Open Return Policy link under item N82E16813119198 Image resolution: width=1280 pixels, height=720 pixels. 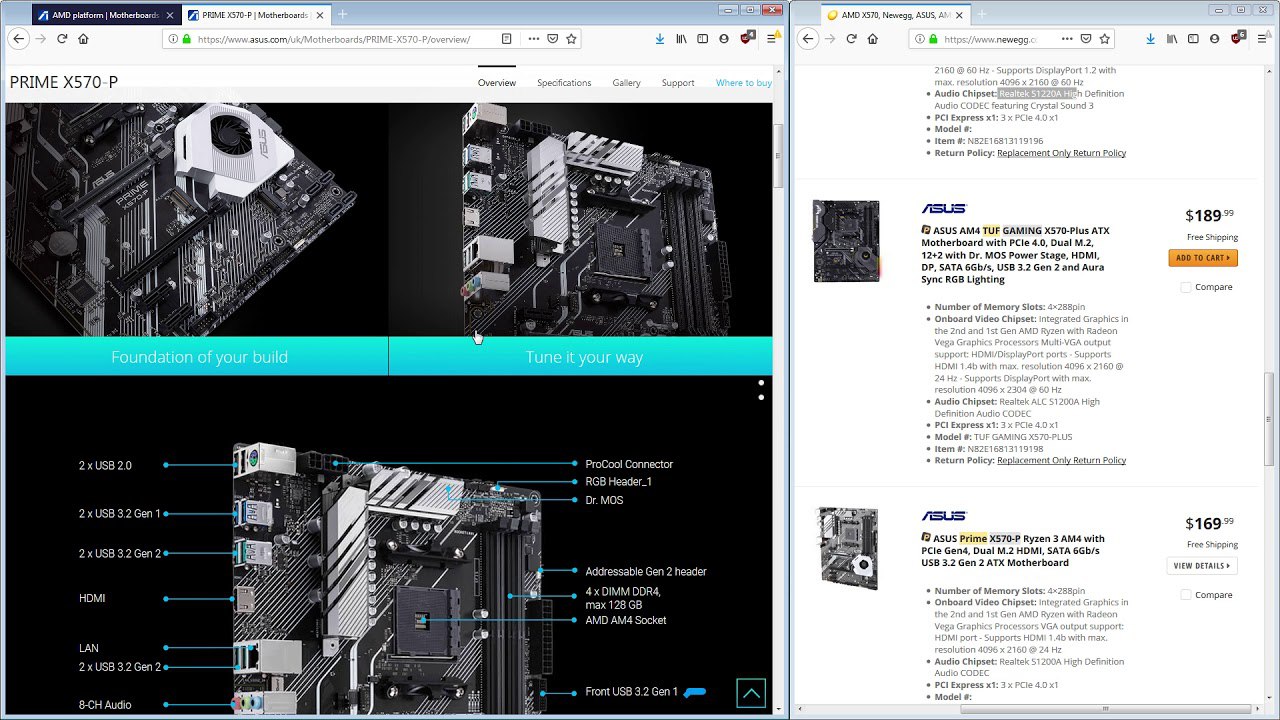(1061, 461)
